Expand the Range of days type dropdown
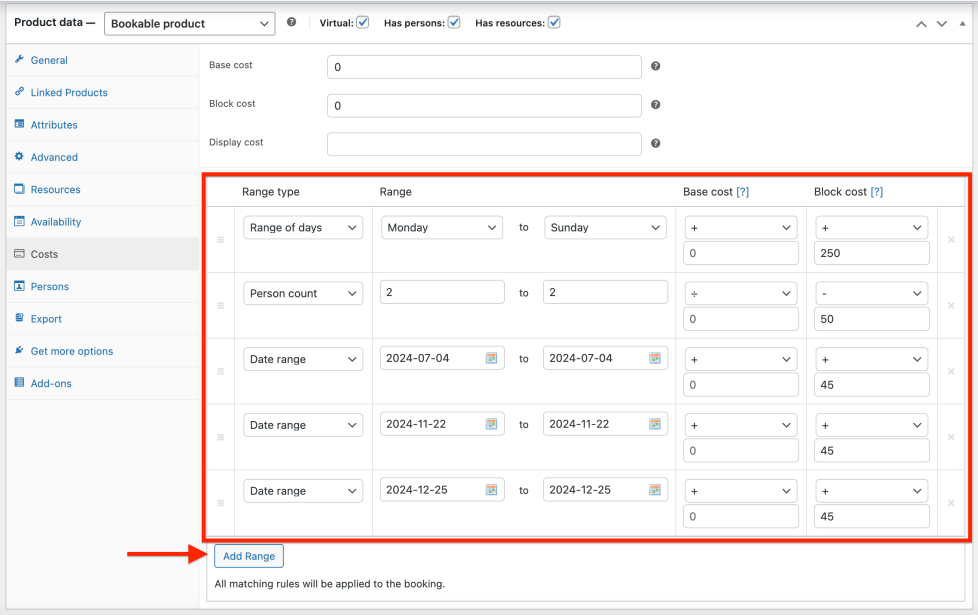 [x=303, y=228]
